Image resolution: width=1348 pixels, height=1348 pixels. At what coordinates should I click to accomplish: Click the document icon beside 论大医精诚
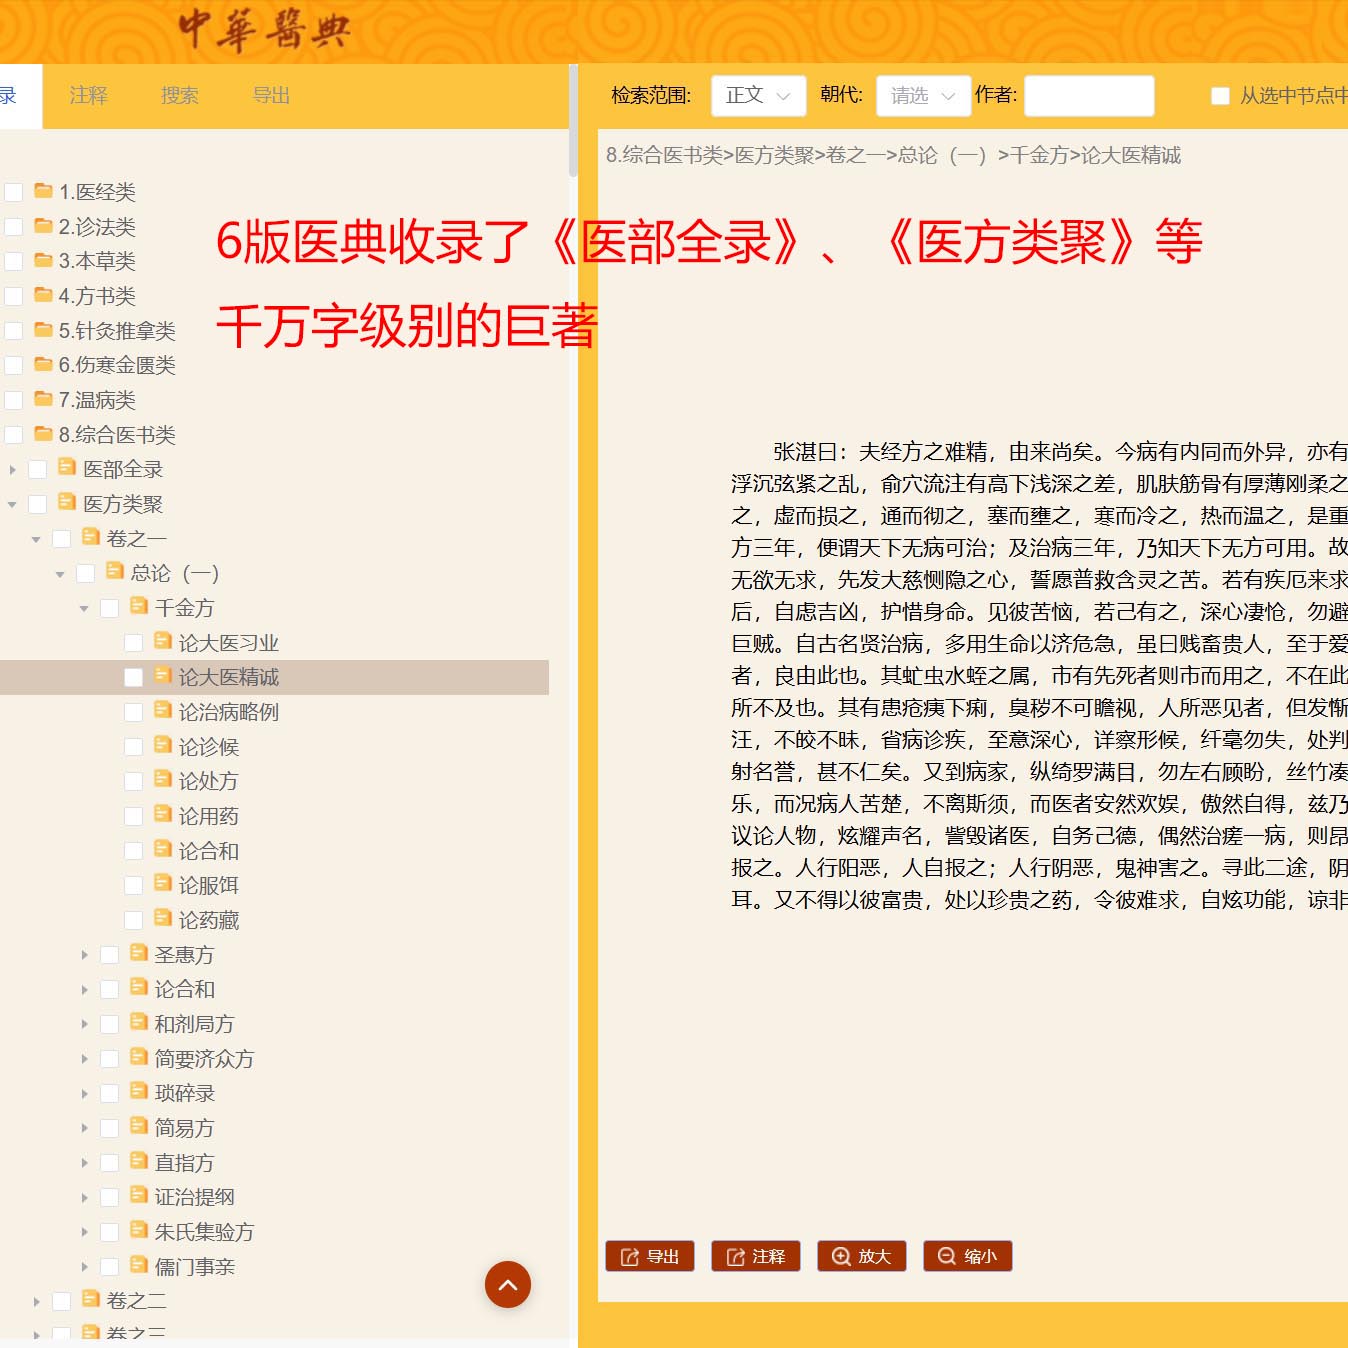[164, 676]
